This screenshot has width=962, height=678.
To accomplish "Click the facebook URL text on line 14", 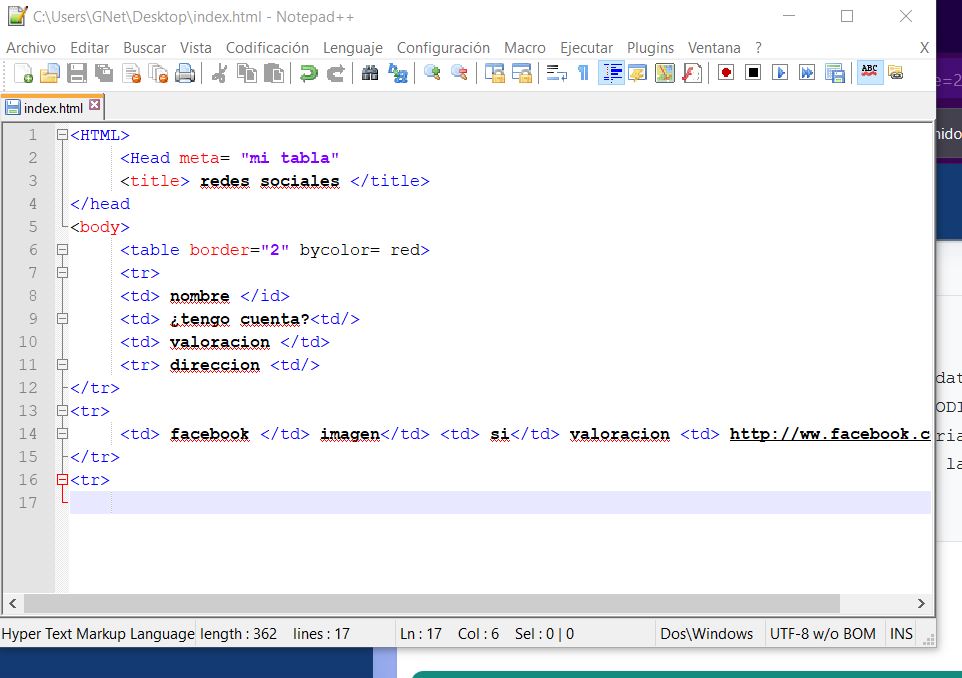I will pyautogui.click(x=829, y=434).
